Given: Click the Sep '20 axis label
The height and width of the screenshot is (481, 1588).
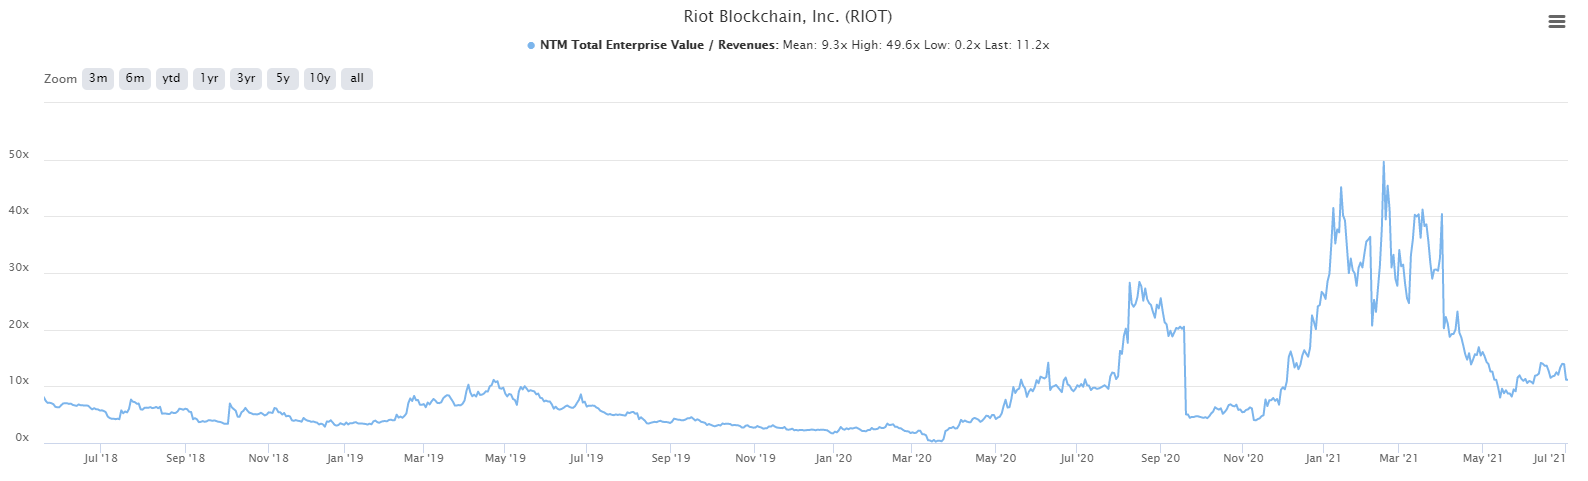Looking at the screenshot, I should tap(1160, 458).
